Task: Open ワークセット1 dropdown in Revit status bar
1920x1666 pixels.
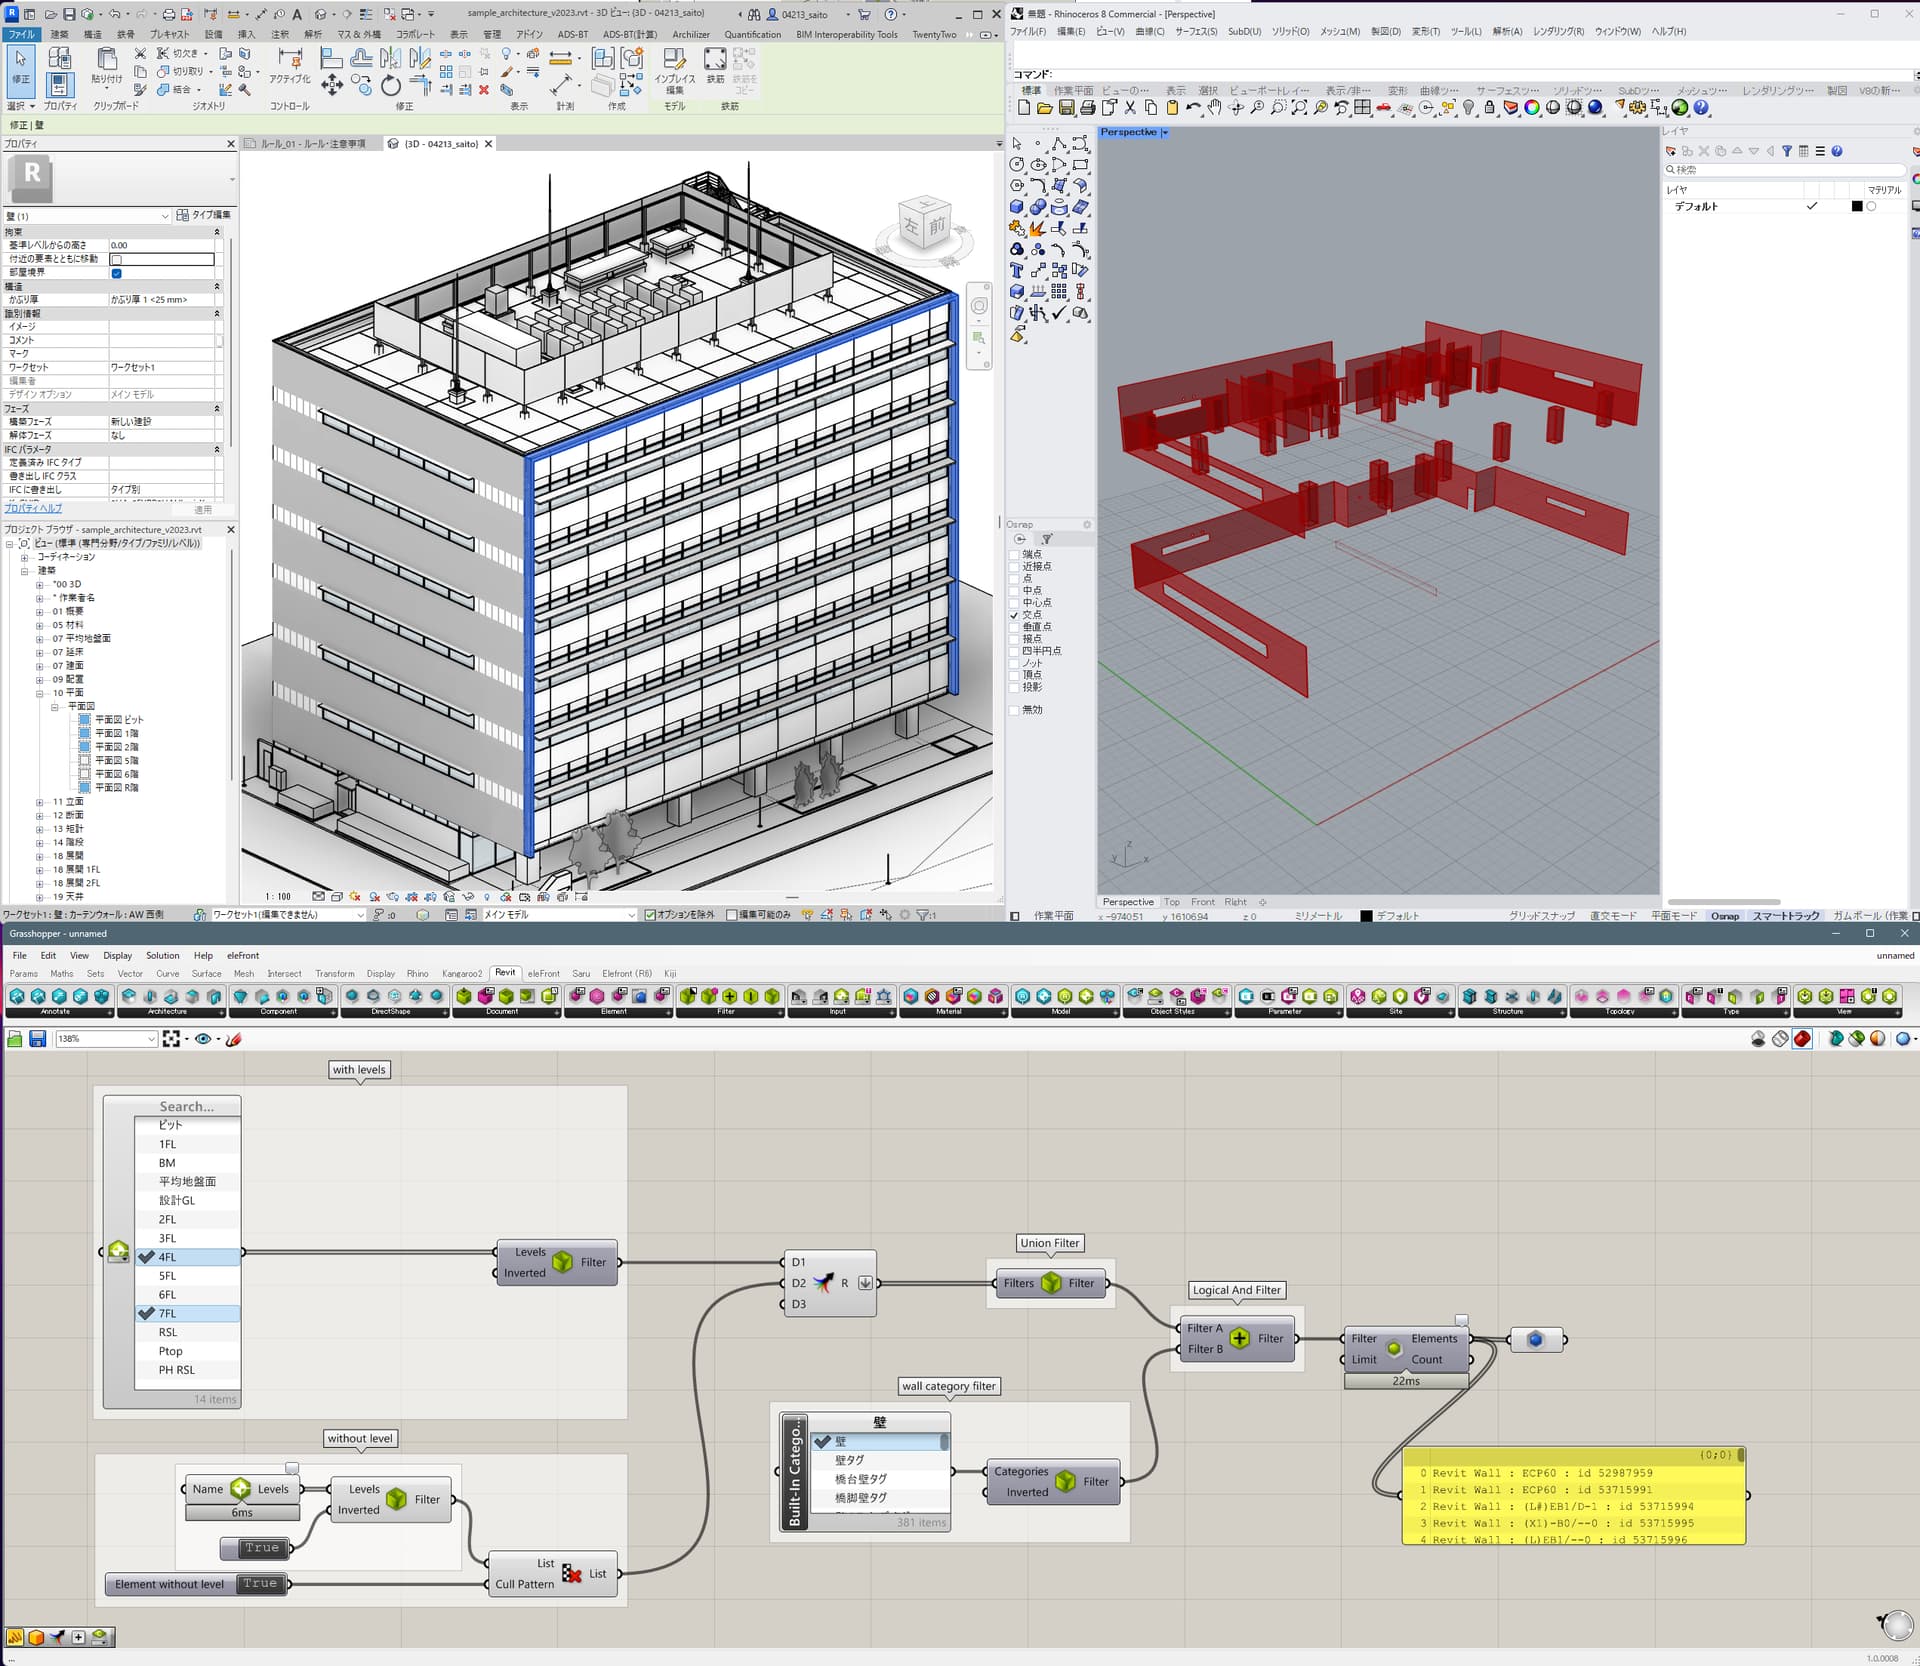Action: click(360, 914)
